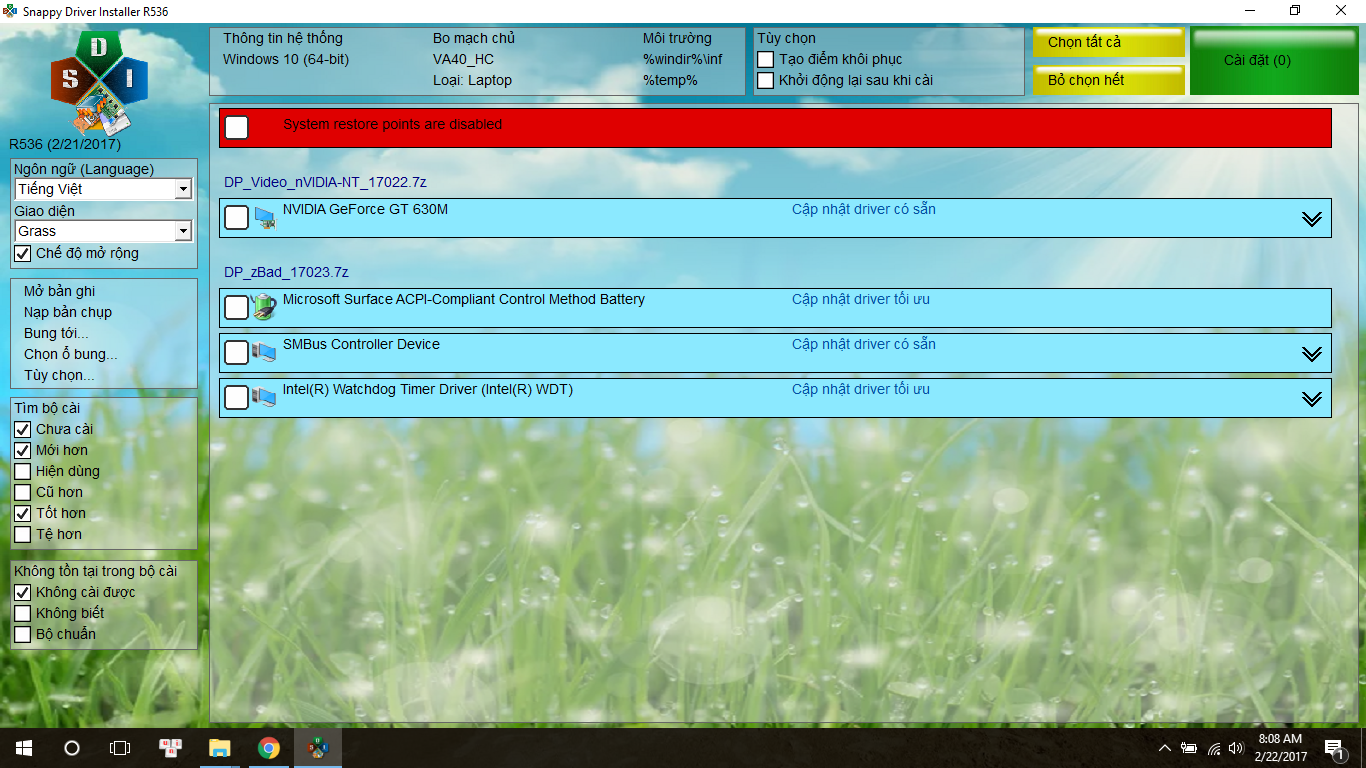Click the NVIDIA GeForce GT 630M device icon

click(264, 217)
